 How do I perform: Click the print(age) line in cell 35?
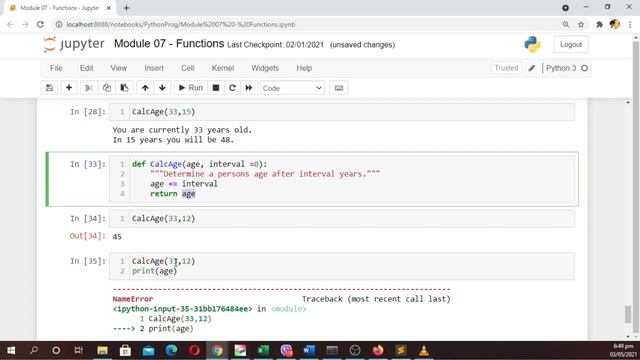(154, 271)
